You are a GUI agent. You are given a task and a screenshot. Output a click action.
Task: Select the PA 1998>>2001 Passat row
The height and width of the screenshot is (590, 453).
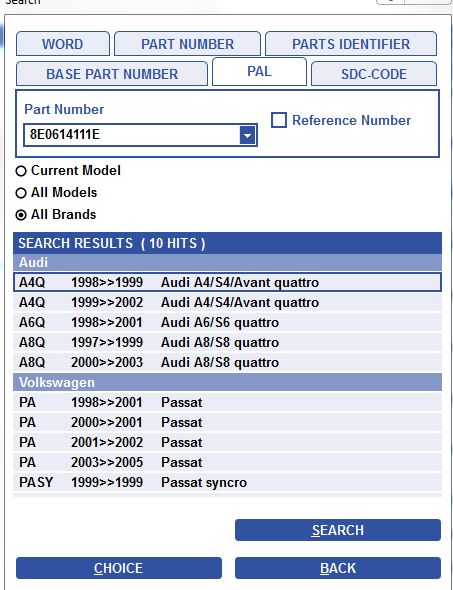point(227,402)
